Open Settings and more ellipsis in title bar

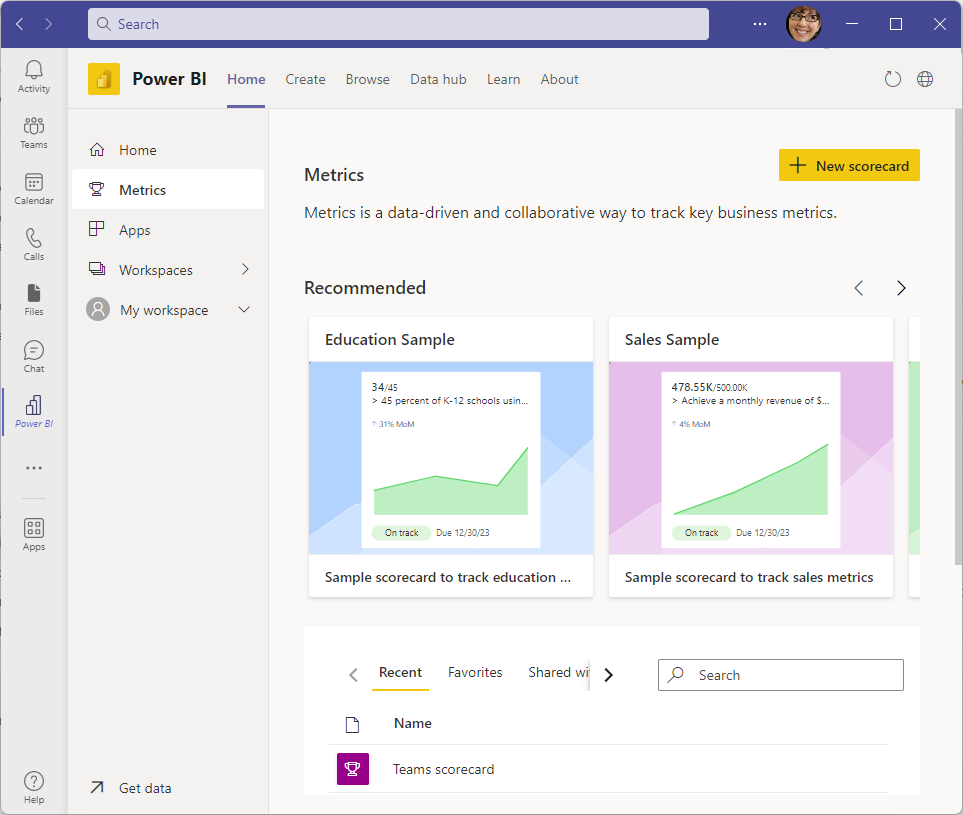tap(760, 24)
